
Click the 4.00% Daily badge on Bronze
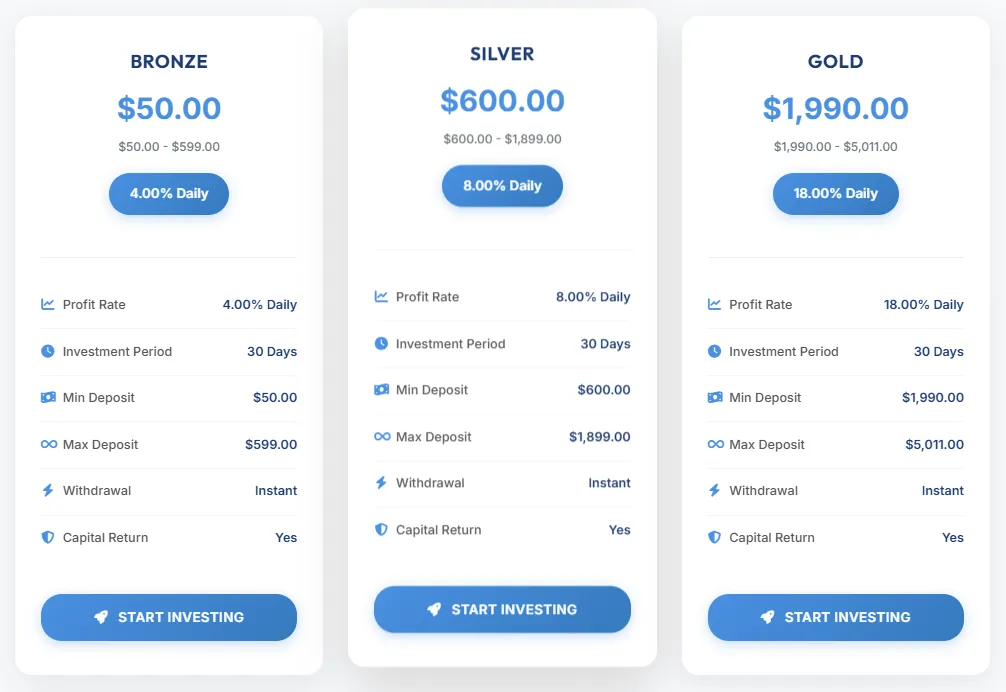click(x=169, y=193)
